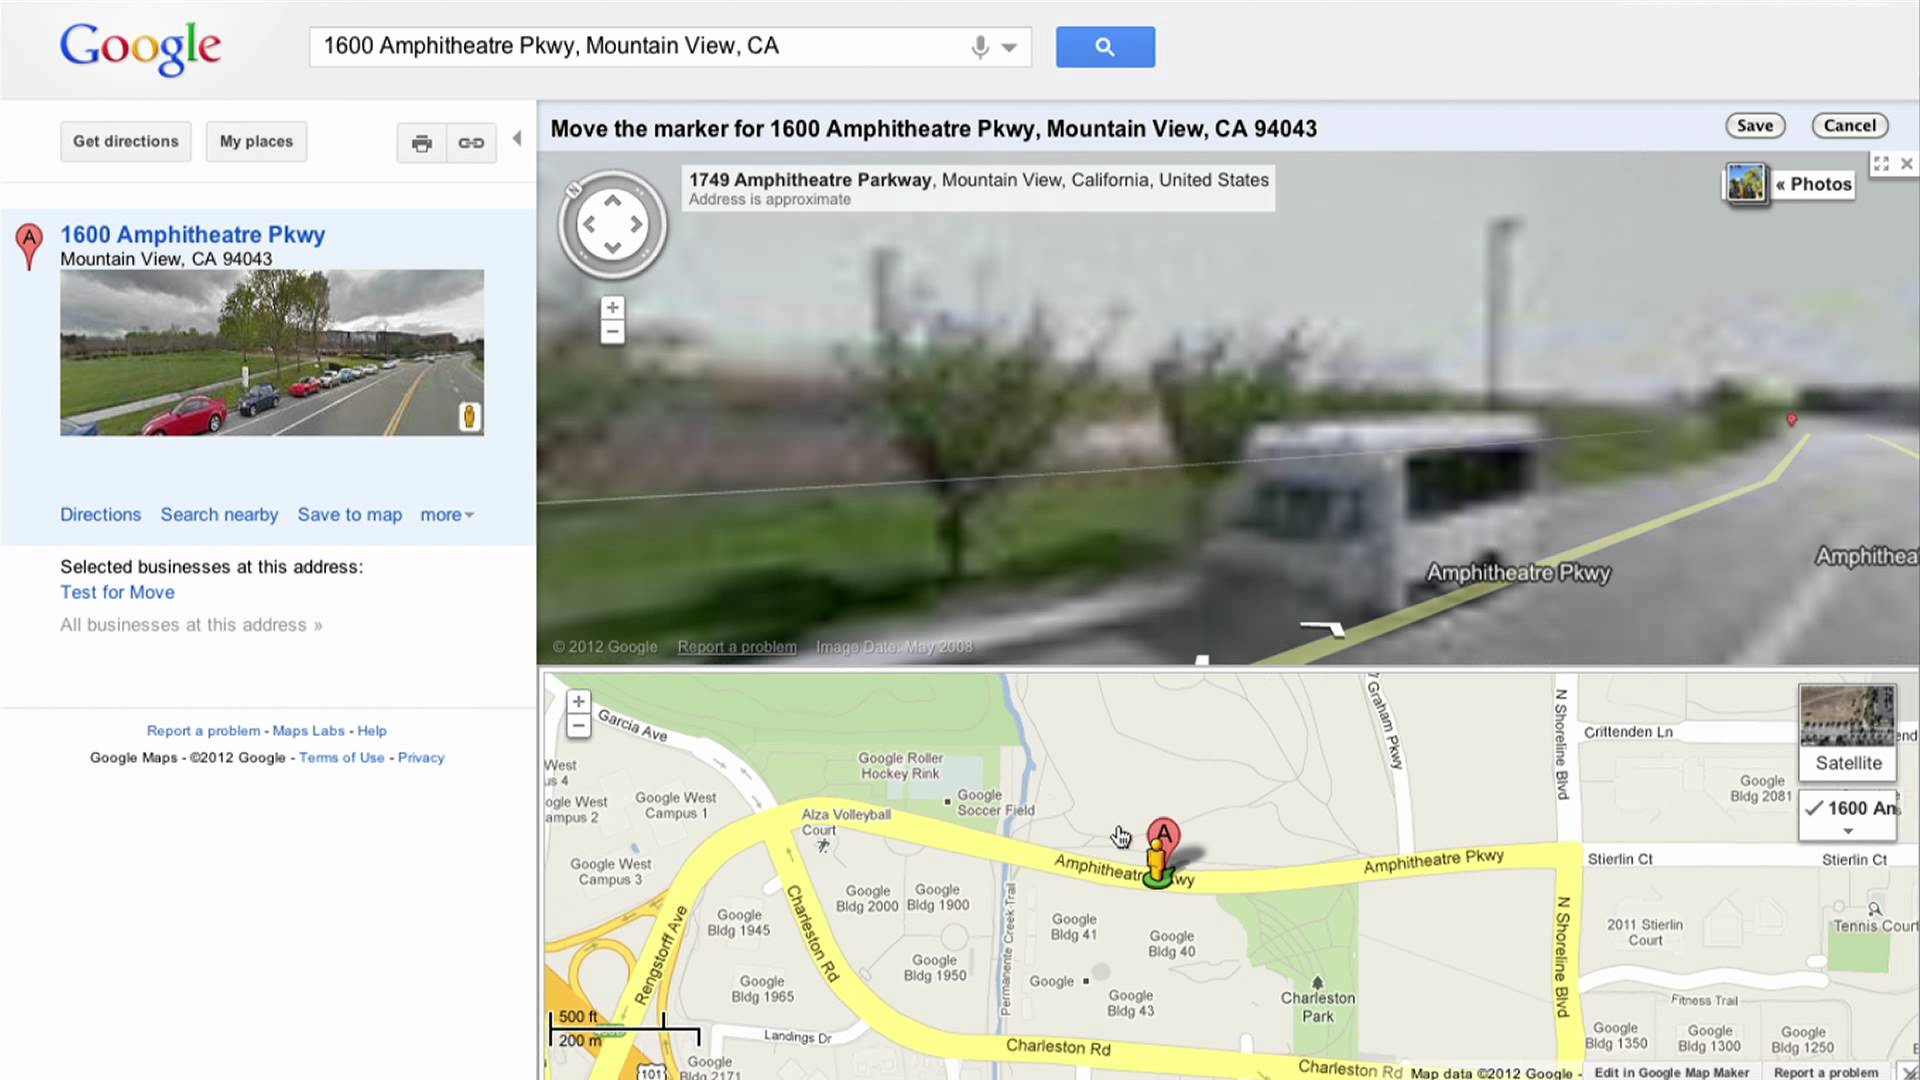Toggle street view full screen icon

point(1881,164)
